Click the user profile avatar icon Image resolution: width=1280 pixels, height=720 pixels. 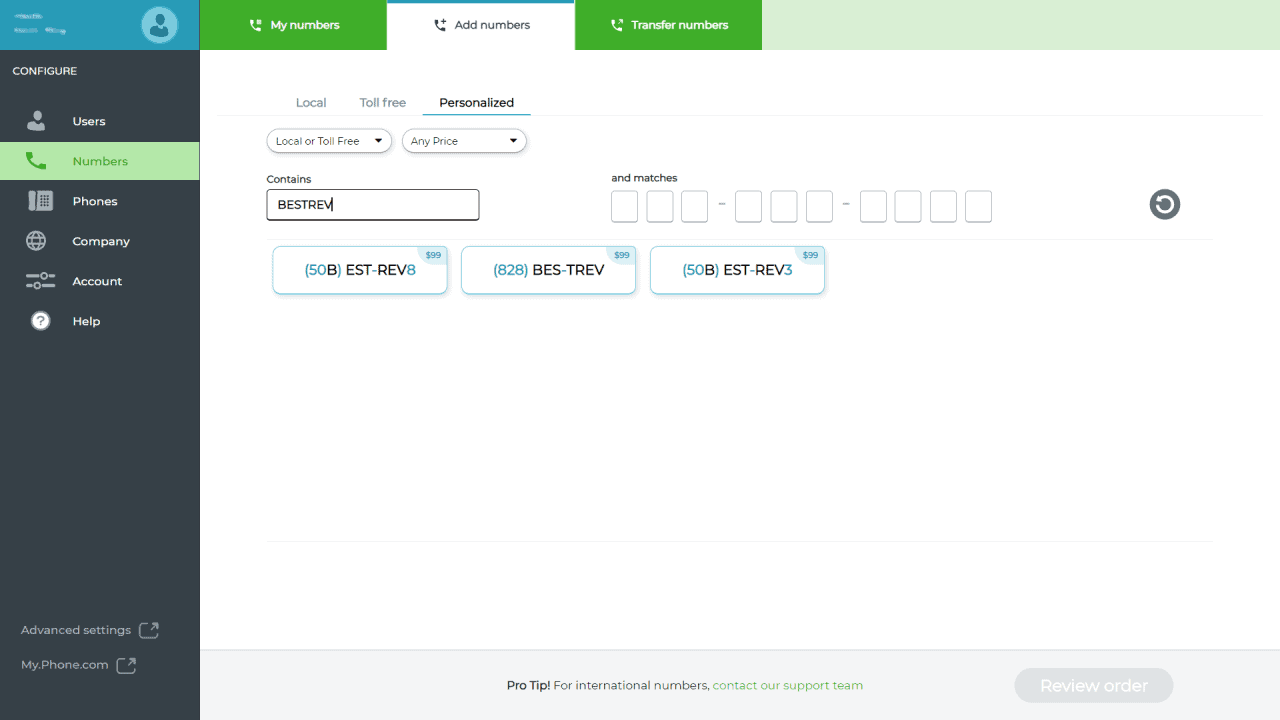click(159, 25)
